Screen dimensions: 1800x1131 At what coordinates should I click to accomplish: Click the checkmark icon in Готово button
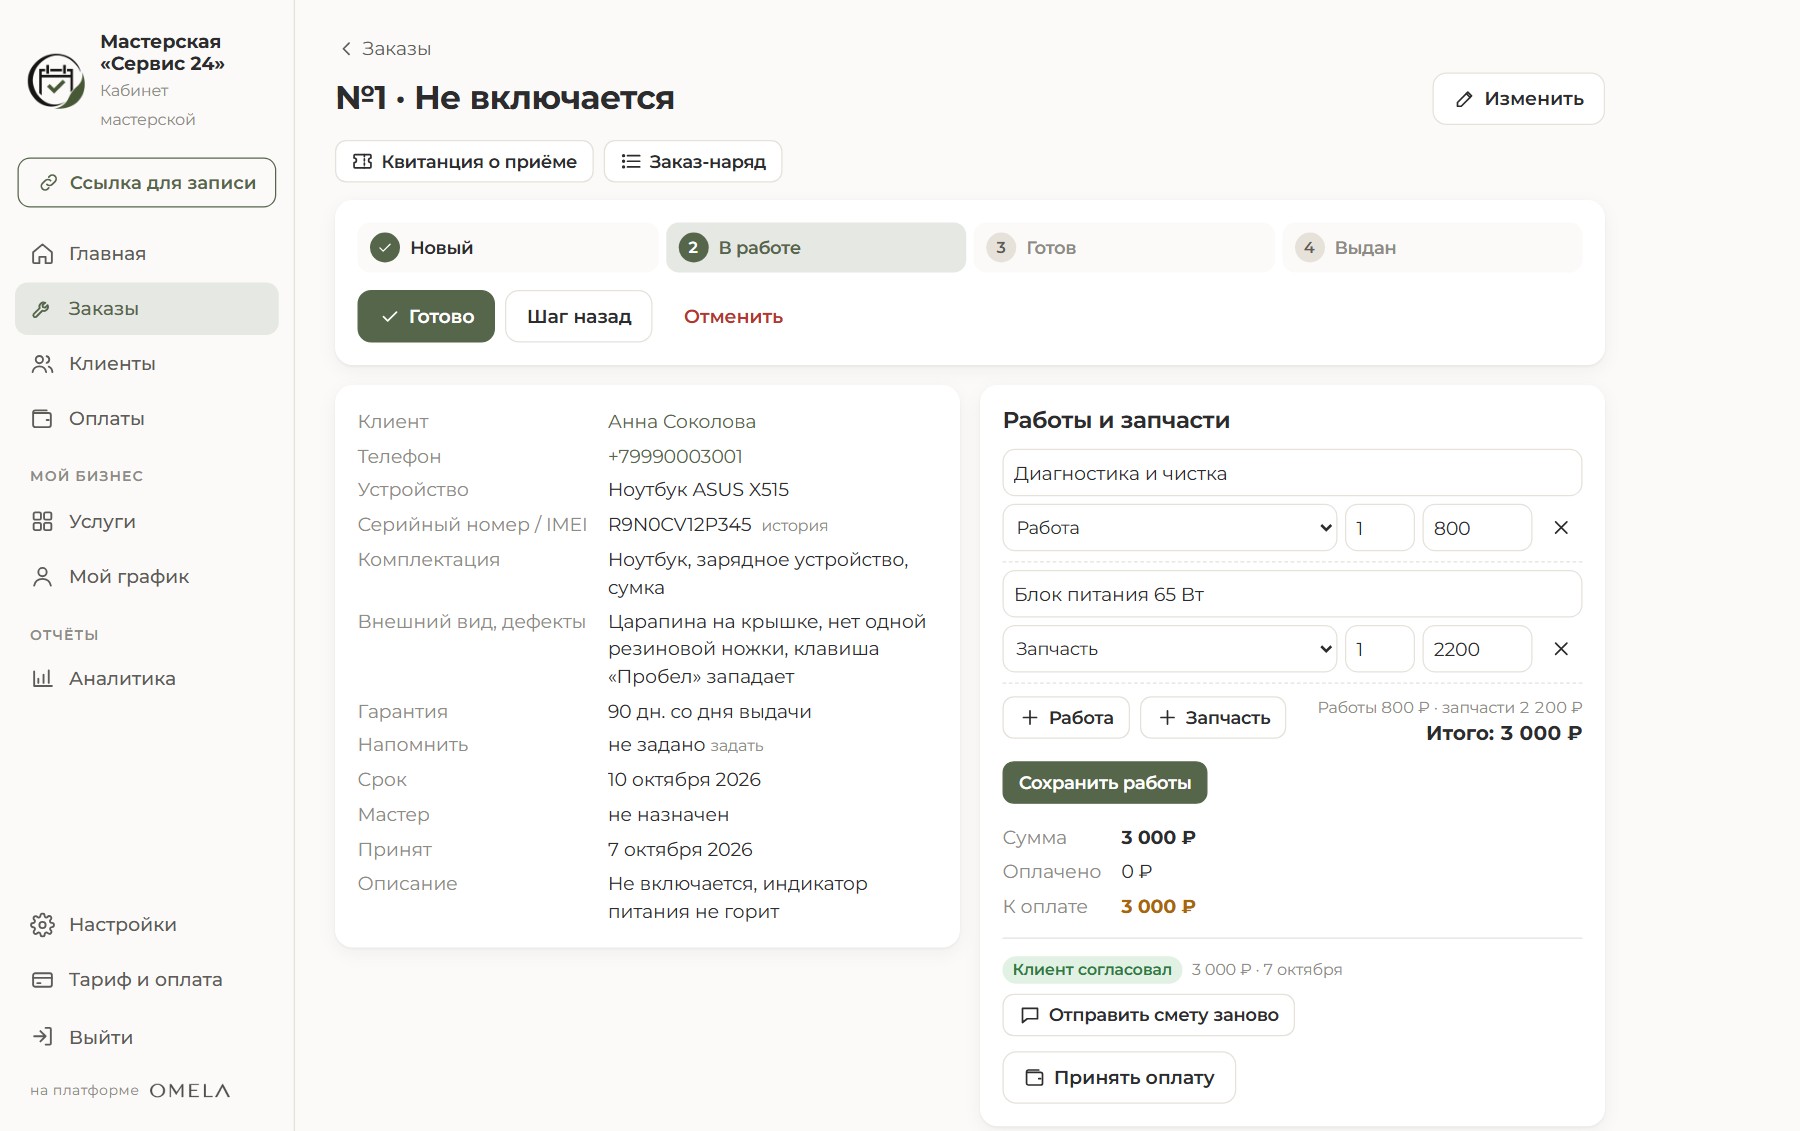click(390, 317)
